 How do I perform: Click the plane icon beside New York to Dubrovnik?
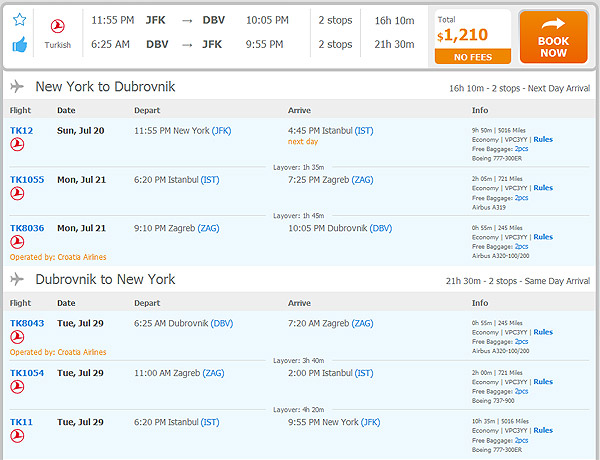17,86
